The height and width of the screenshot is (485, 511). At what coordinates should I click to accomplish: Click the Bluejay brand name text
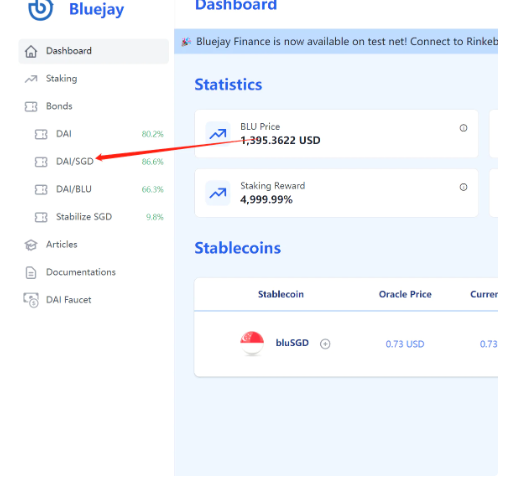96,9
